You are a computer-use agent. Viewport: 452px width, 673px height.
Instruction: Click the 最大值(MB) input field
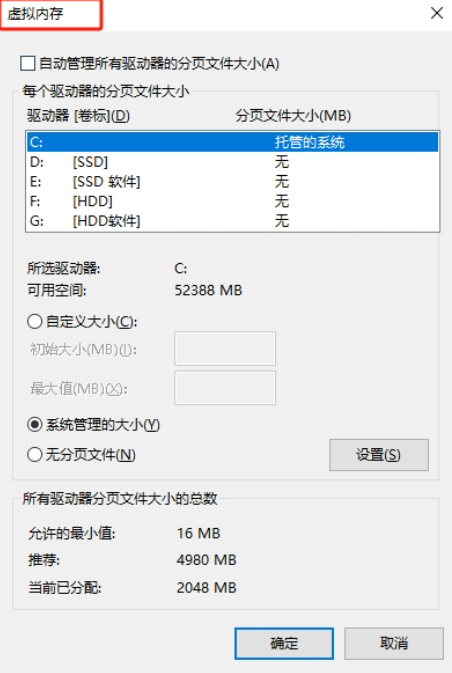coord(225,388)
